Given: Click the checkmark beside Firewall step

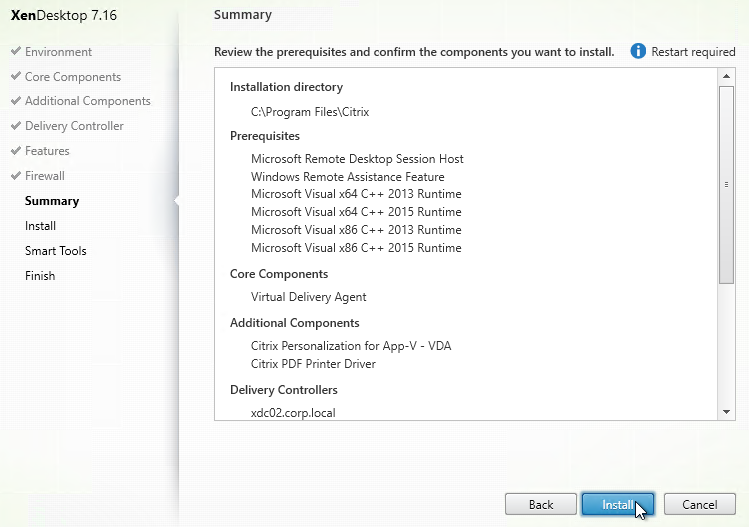Looking at the screenshot, I should click(16, 176).
